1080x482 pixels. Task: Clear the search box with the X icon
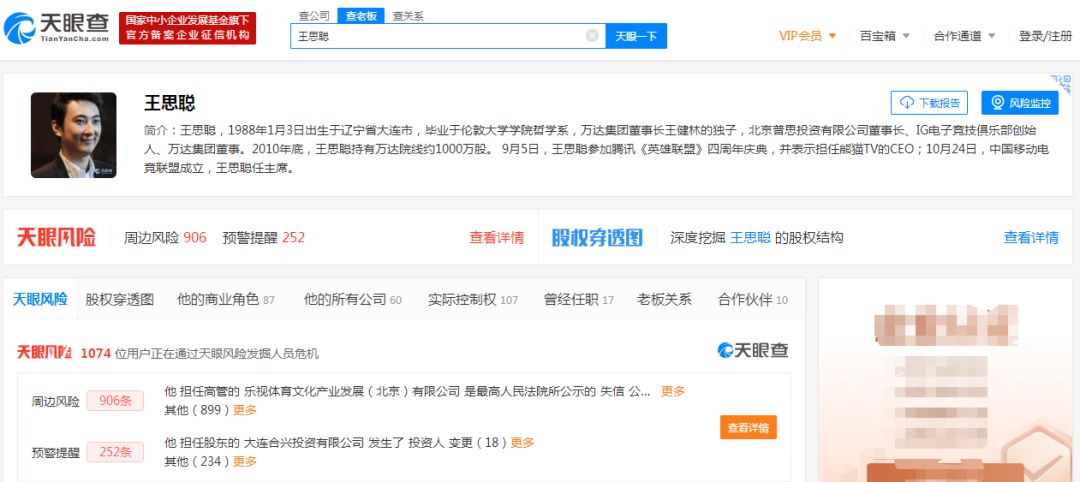click(592, 36)
